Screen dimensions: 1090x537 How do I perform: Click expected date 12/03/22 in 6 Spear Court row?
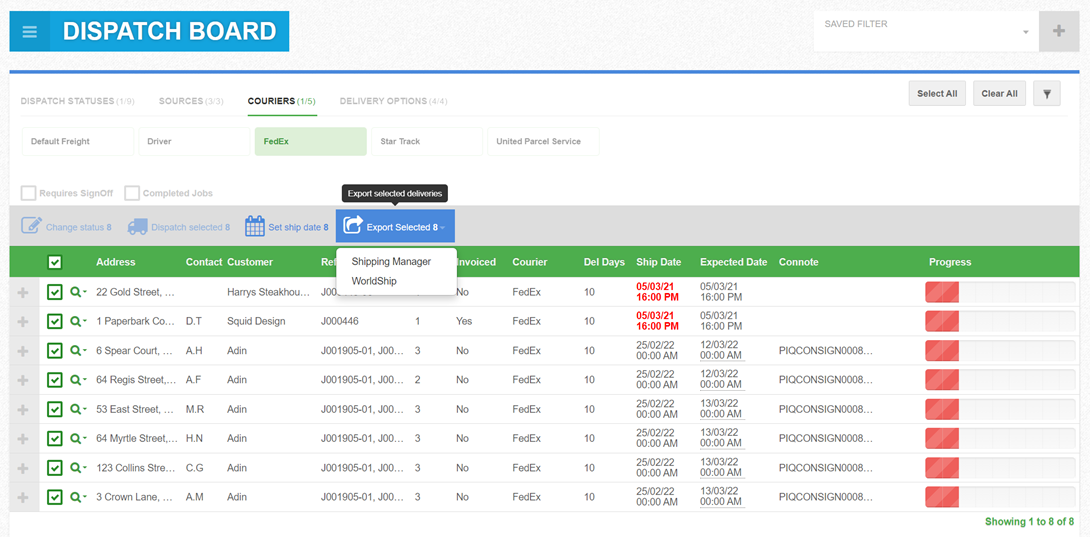[722, 351]
